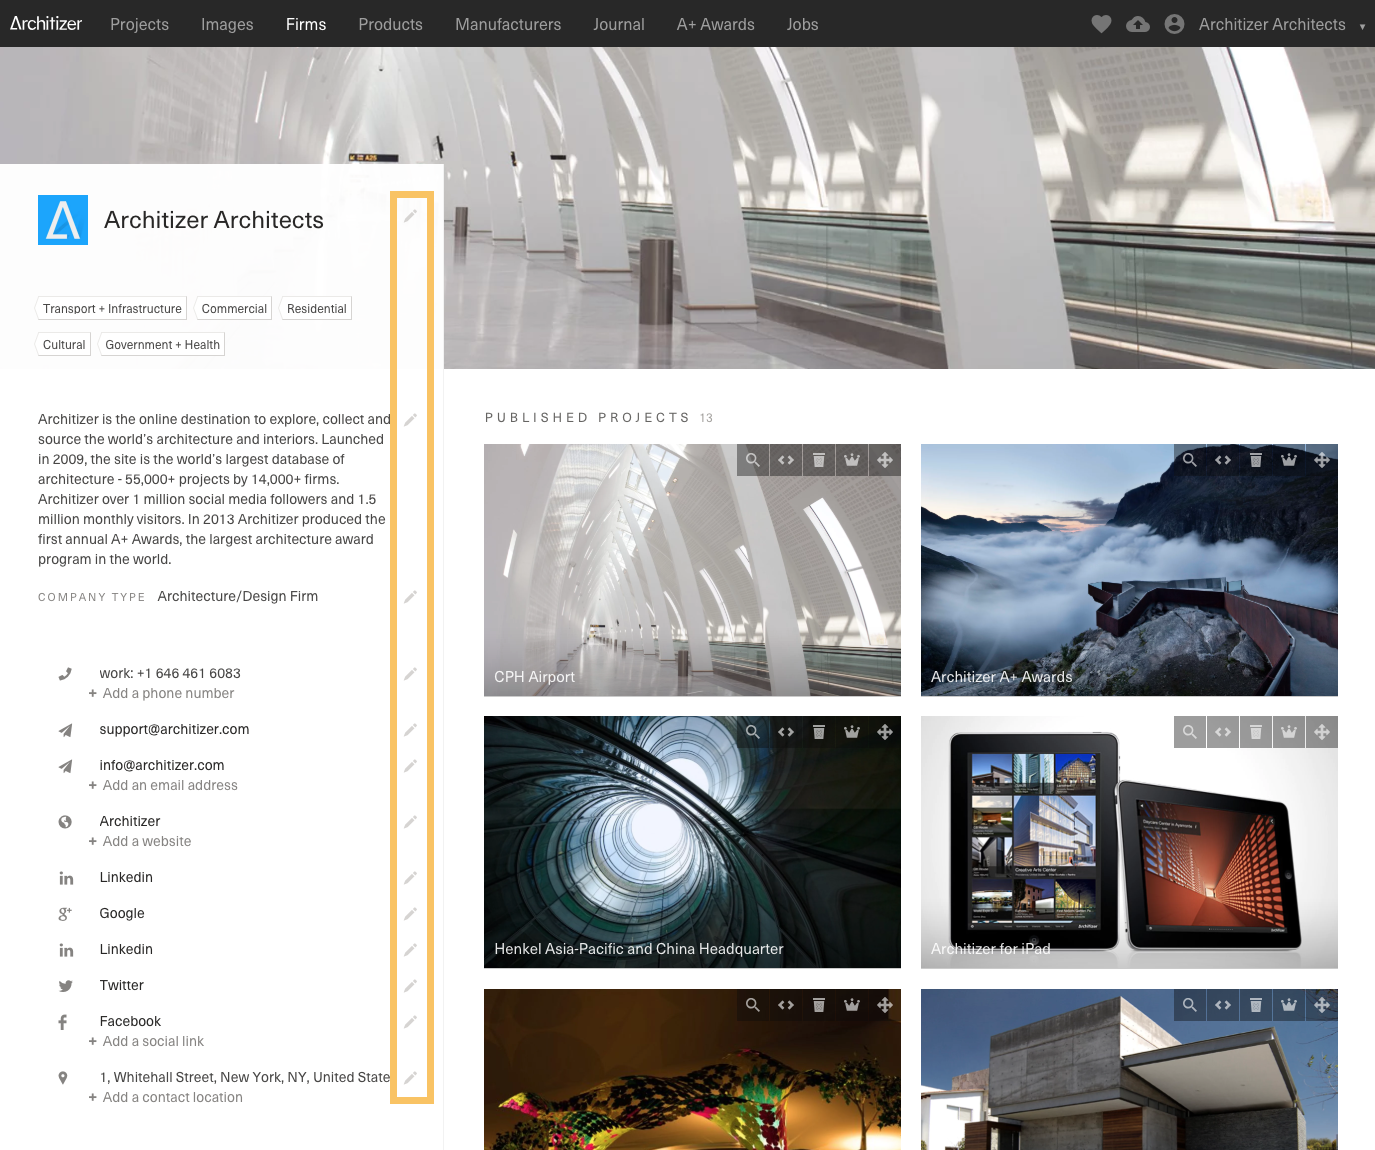Edit support@architizer.com with the pencil

coord(410,730)
